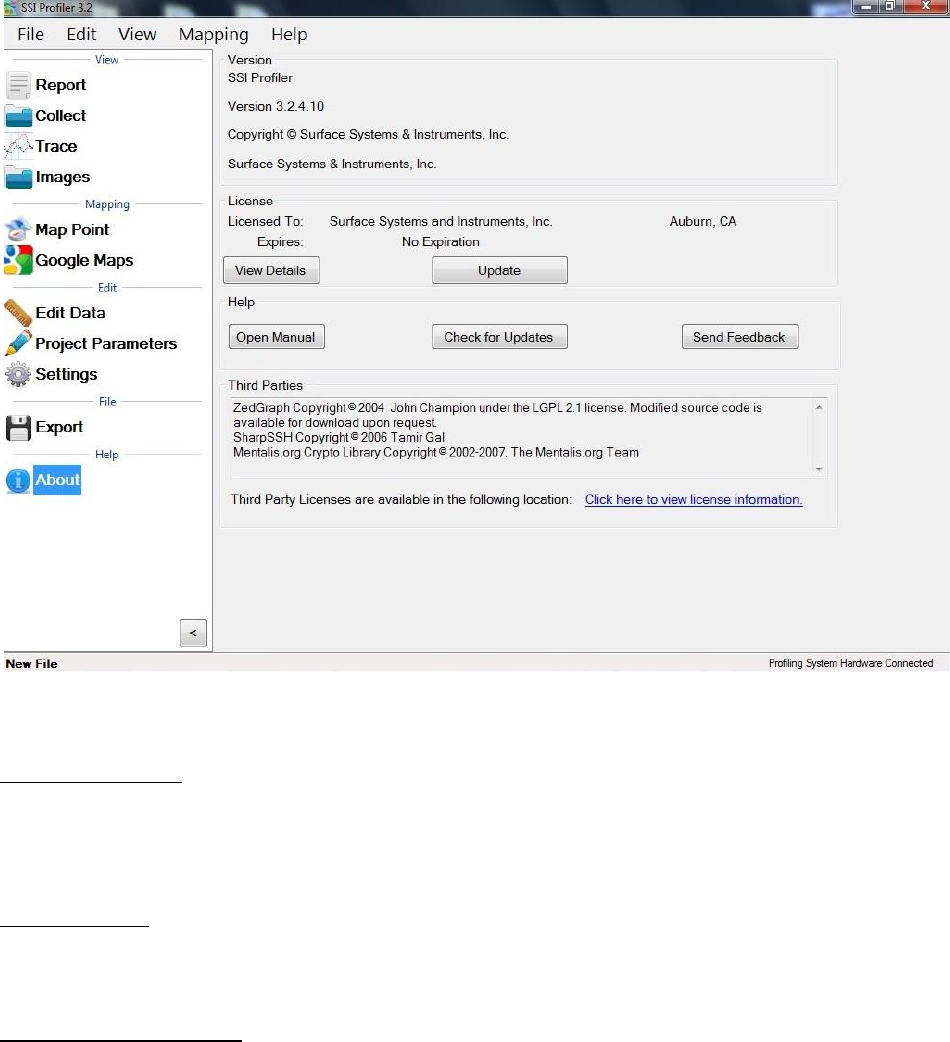Select the Collect label in the sidebar
This screenshot has width=950, height=1042.
[60, 116]
